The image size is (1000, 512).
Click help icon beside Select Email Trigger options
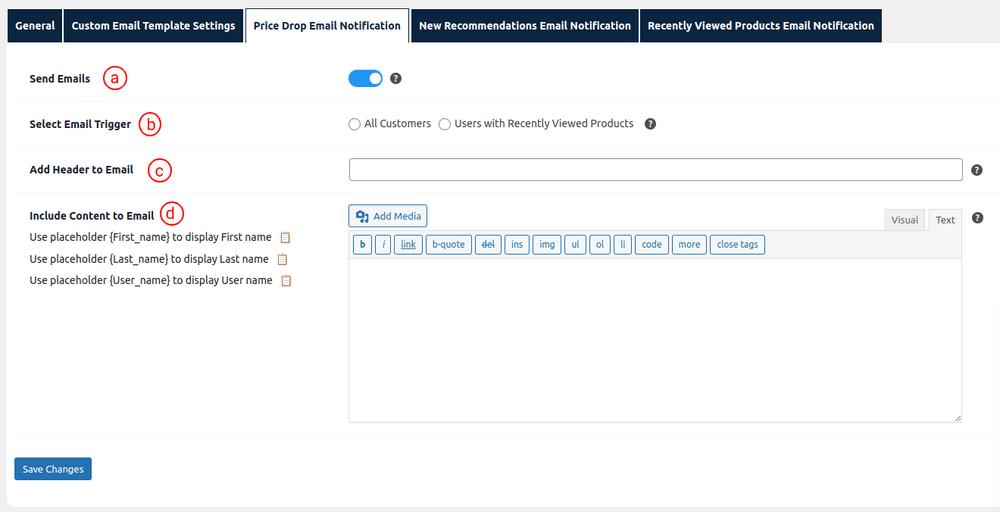(650, 124)
